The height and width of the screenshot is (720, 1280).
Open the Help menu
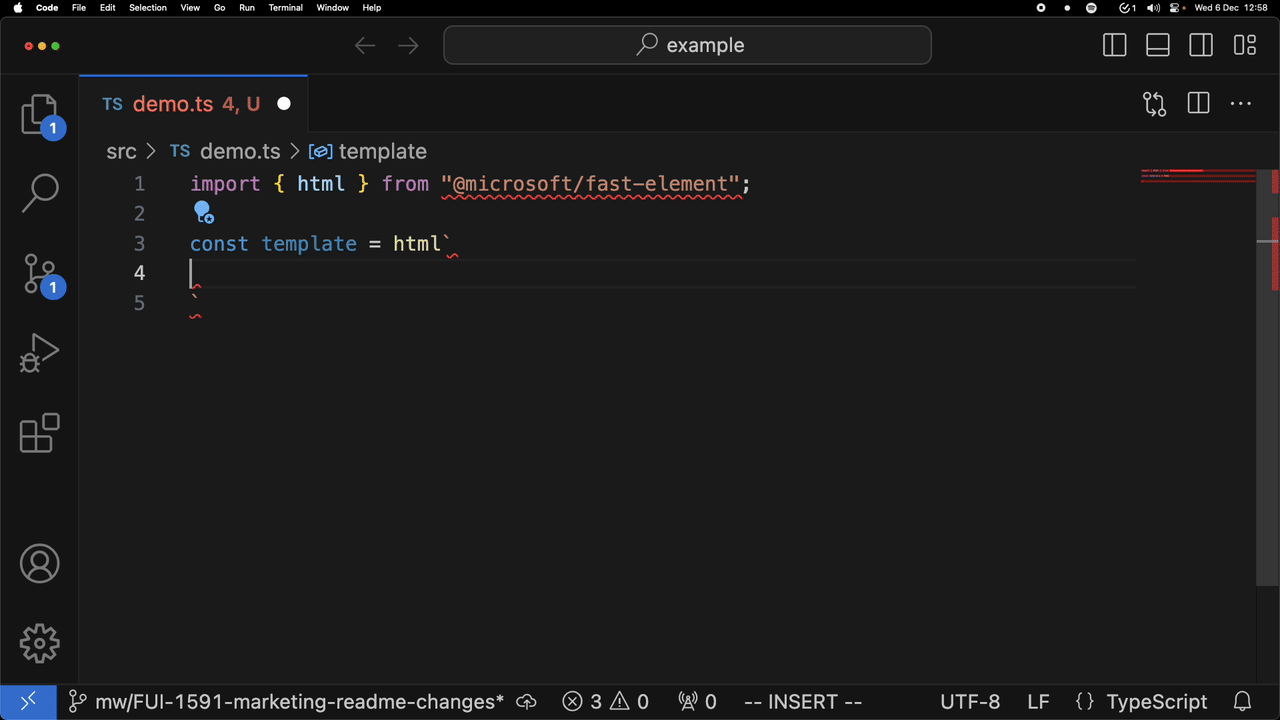[372, 7]
